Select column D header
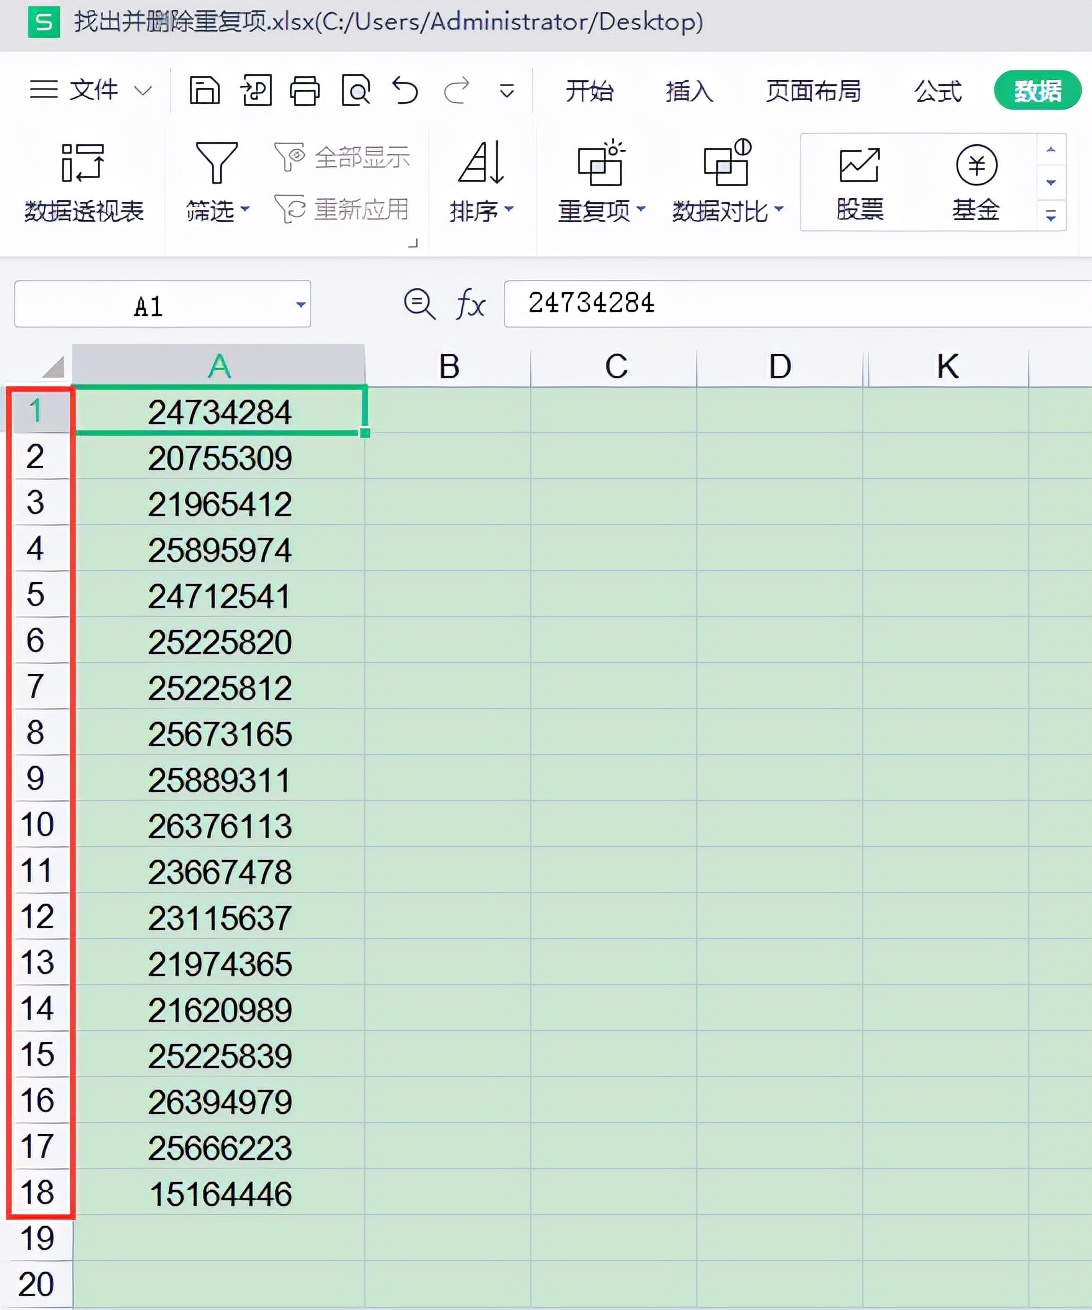1092x1310 pixels. (780, 366)
